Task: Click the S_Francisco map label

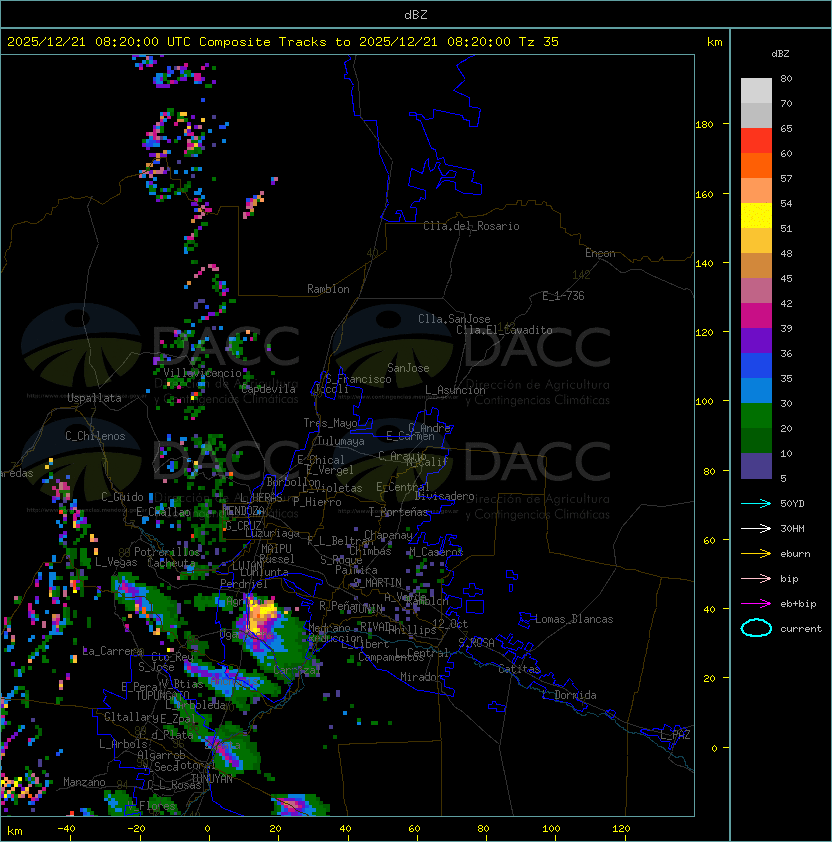Action: pyautogui.click(x=358, y=379)
